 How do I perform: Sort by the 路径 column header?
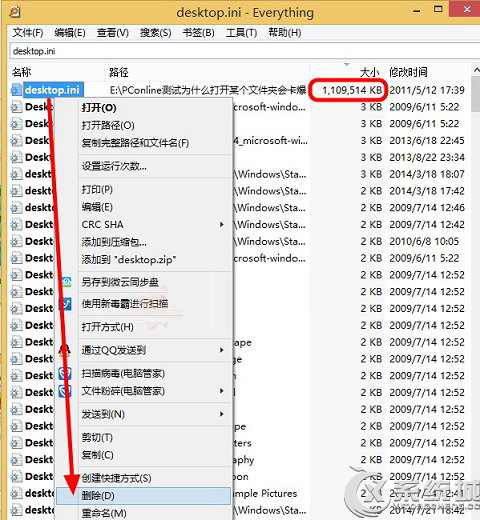tap(118, 72)
